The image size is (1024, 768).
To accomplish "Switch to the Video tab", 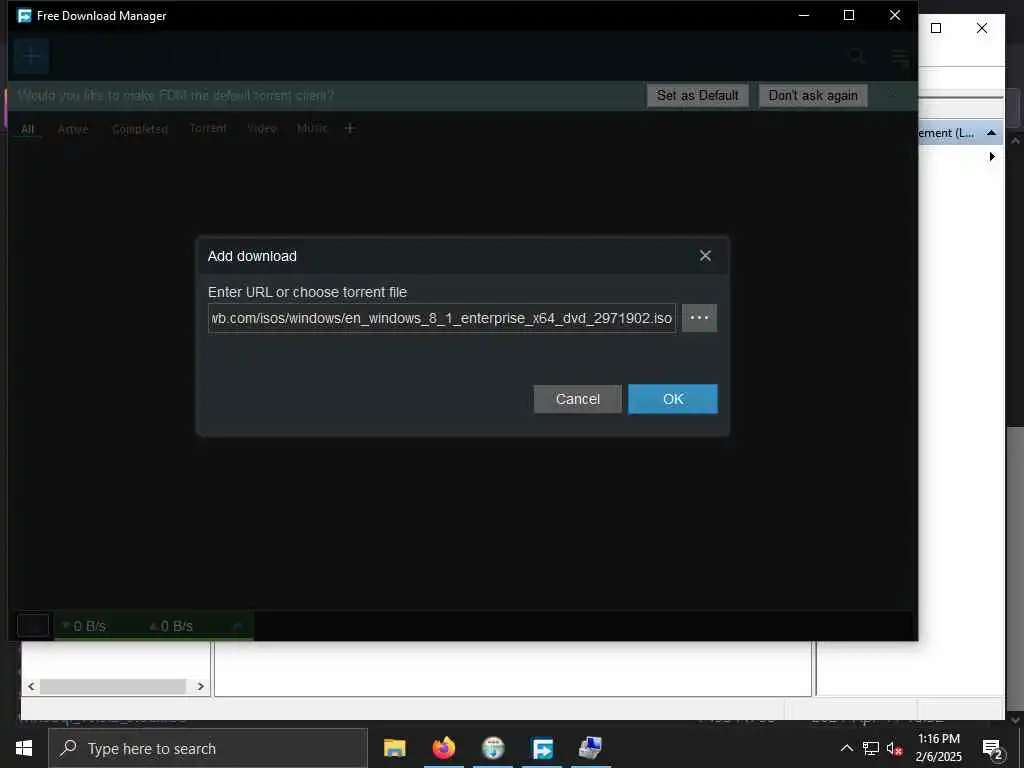I will pos(262,128).
